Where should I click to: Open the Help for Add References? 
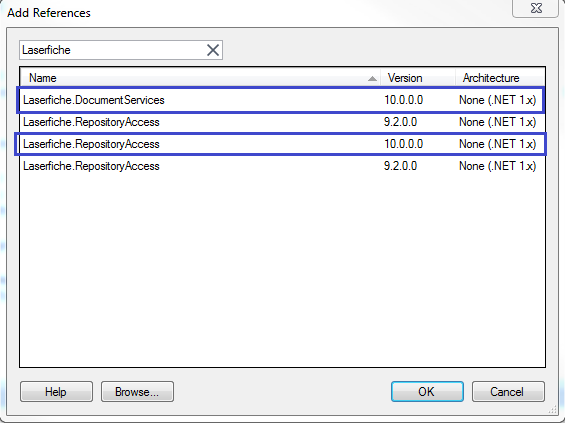(56, 392)
